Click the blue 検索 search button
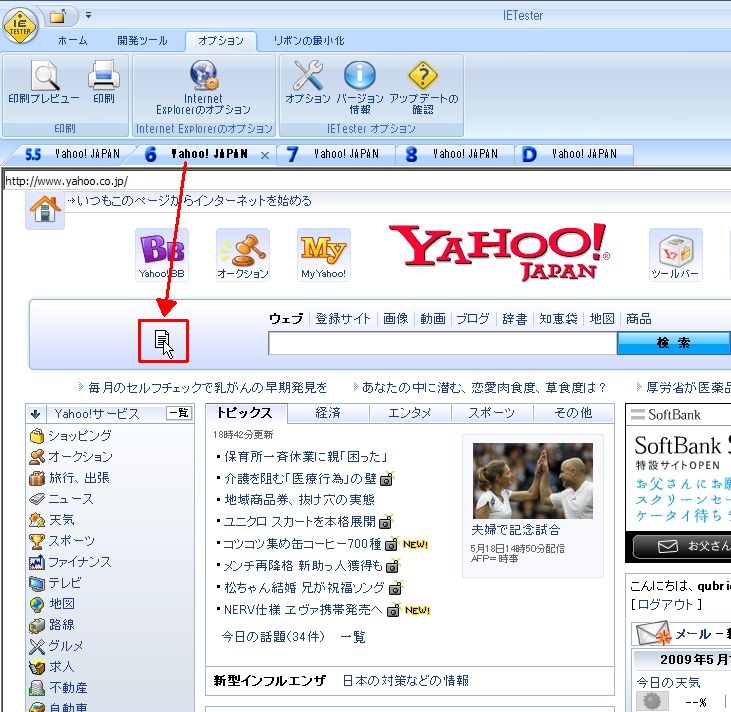Viewport: 731px width, 712px height. click(674, 343)
